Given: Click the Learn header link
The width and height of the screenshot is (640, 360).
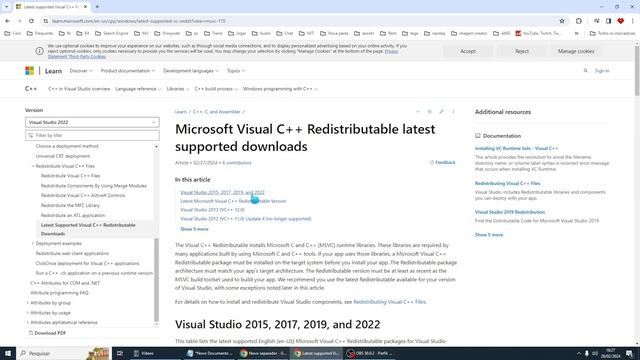Looking at the screenshot, I should coord(53,71).
